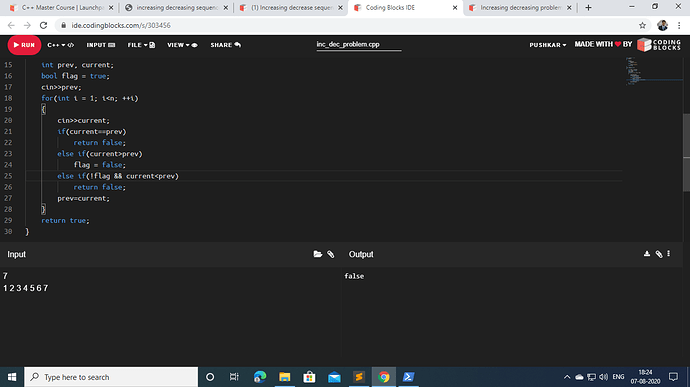Open input file via folder icon
Screen dimensions: 690x387
coord(317,254)
